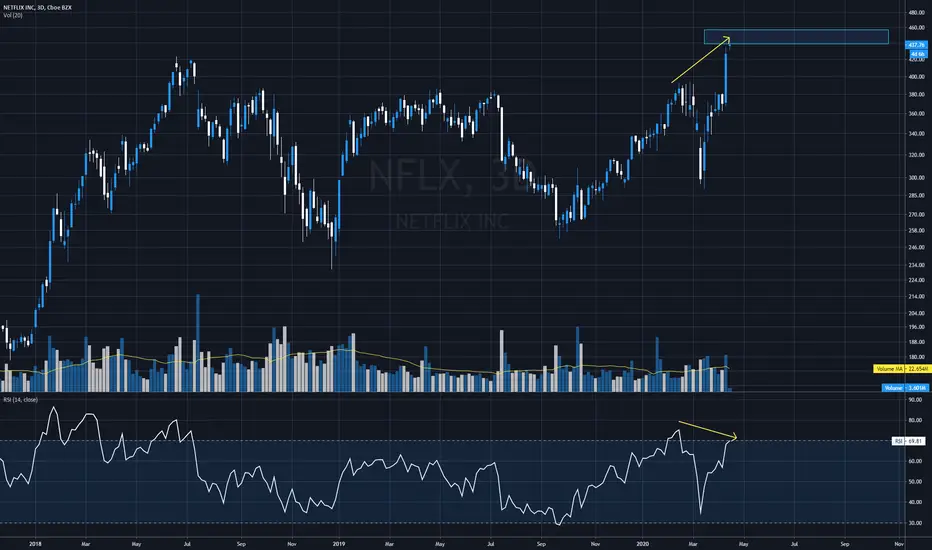Click the 480.00 price axis label
Viewport: 932px width, 550px height.
[x=916, y=12]
